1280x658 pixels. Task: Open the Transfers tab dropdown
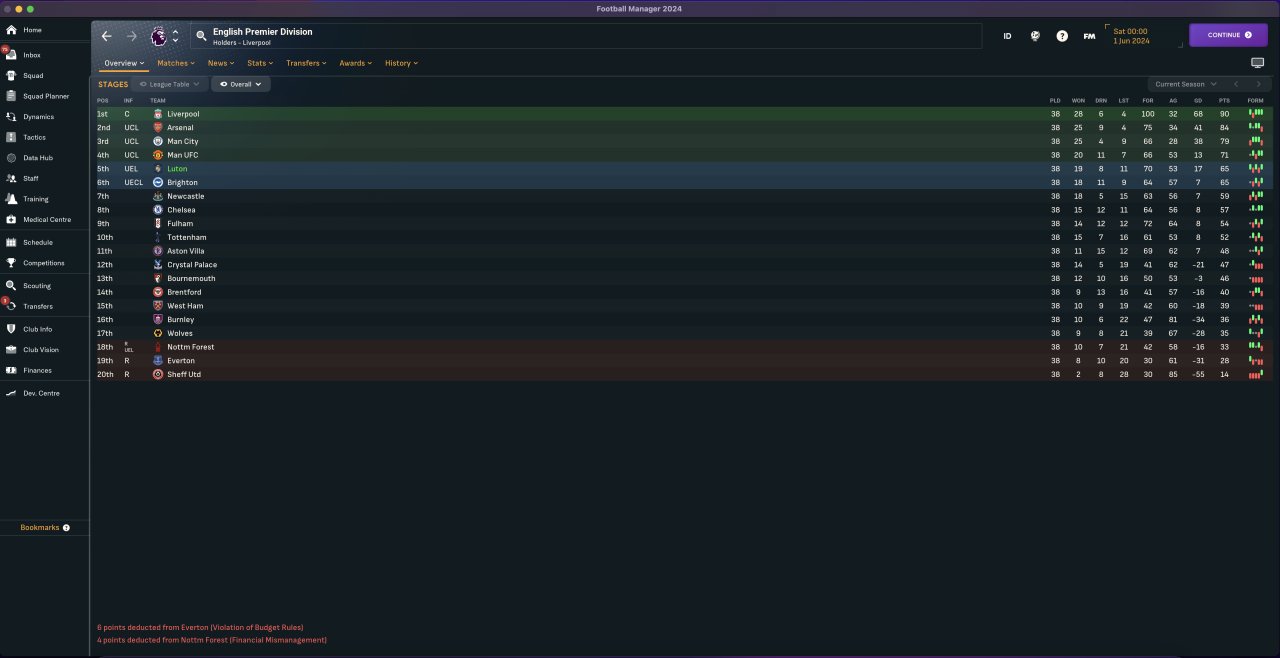click(x=306, y=63)
